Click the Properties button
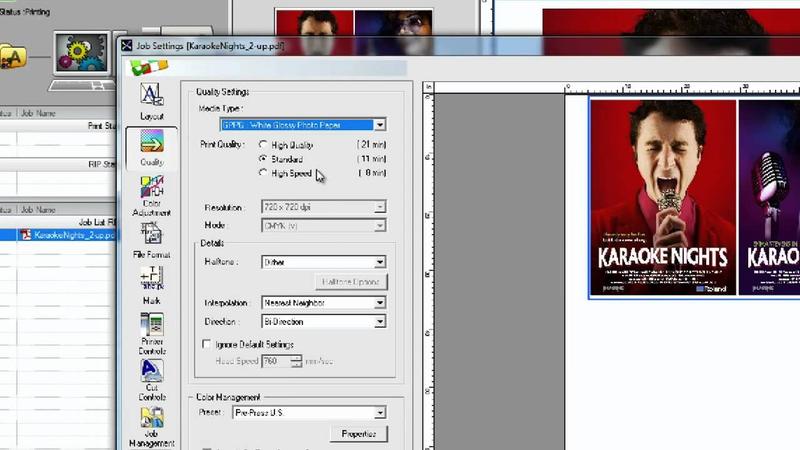800x450 pixels. pos(359,434)
